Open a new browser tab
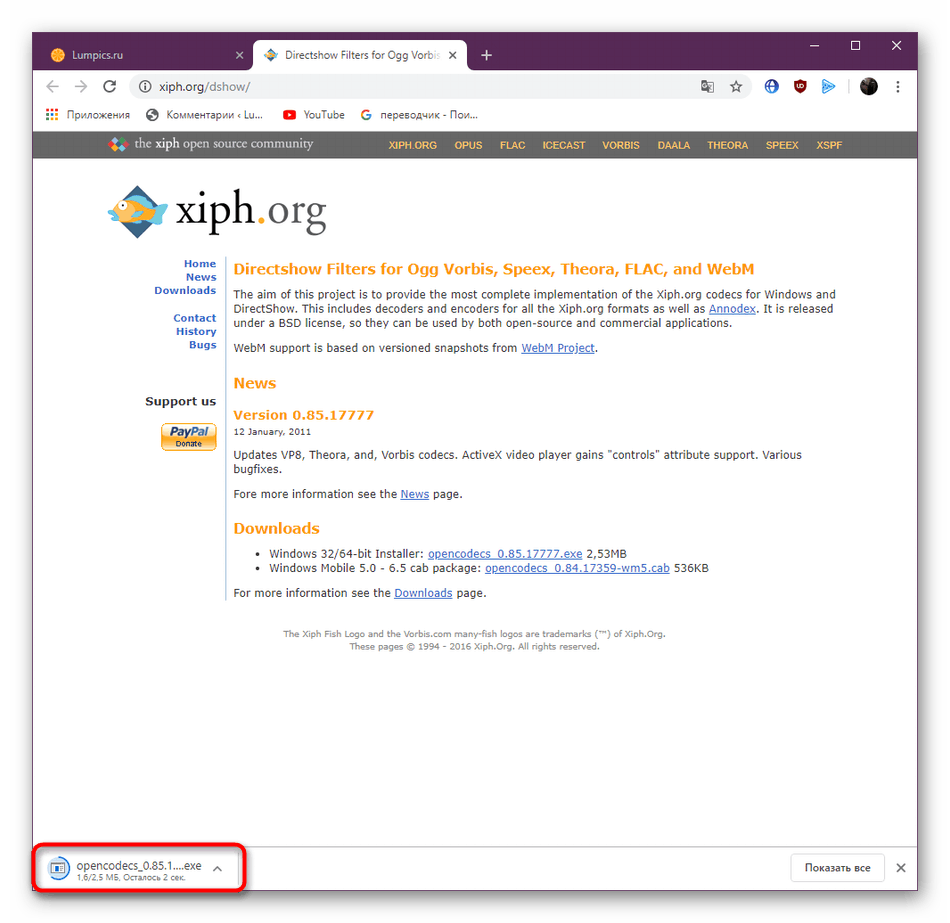This screenshot has height=923, width=950. pyautogui.click(x=486, y=55)
